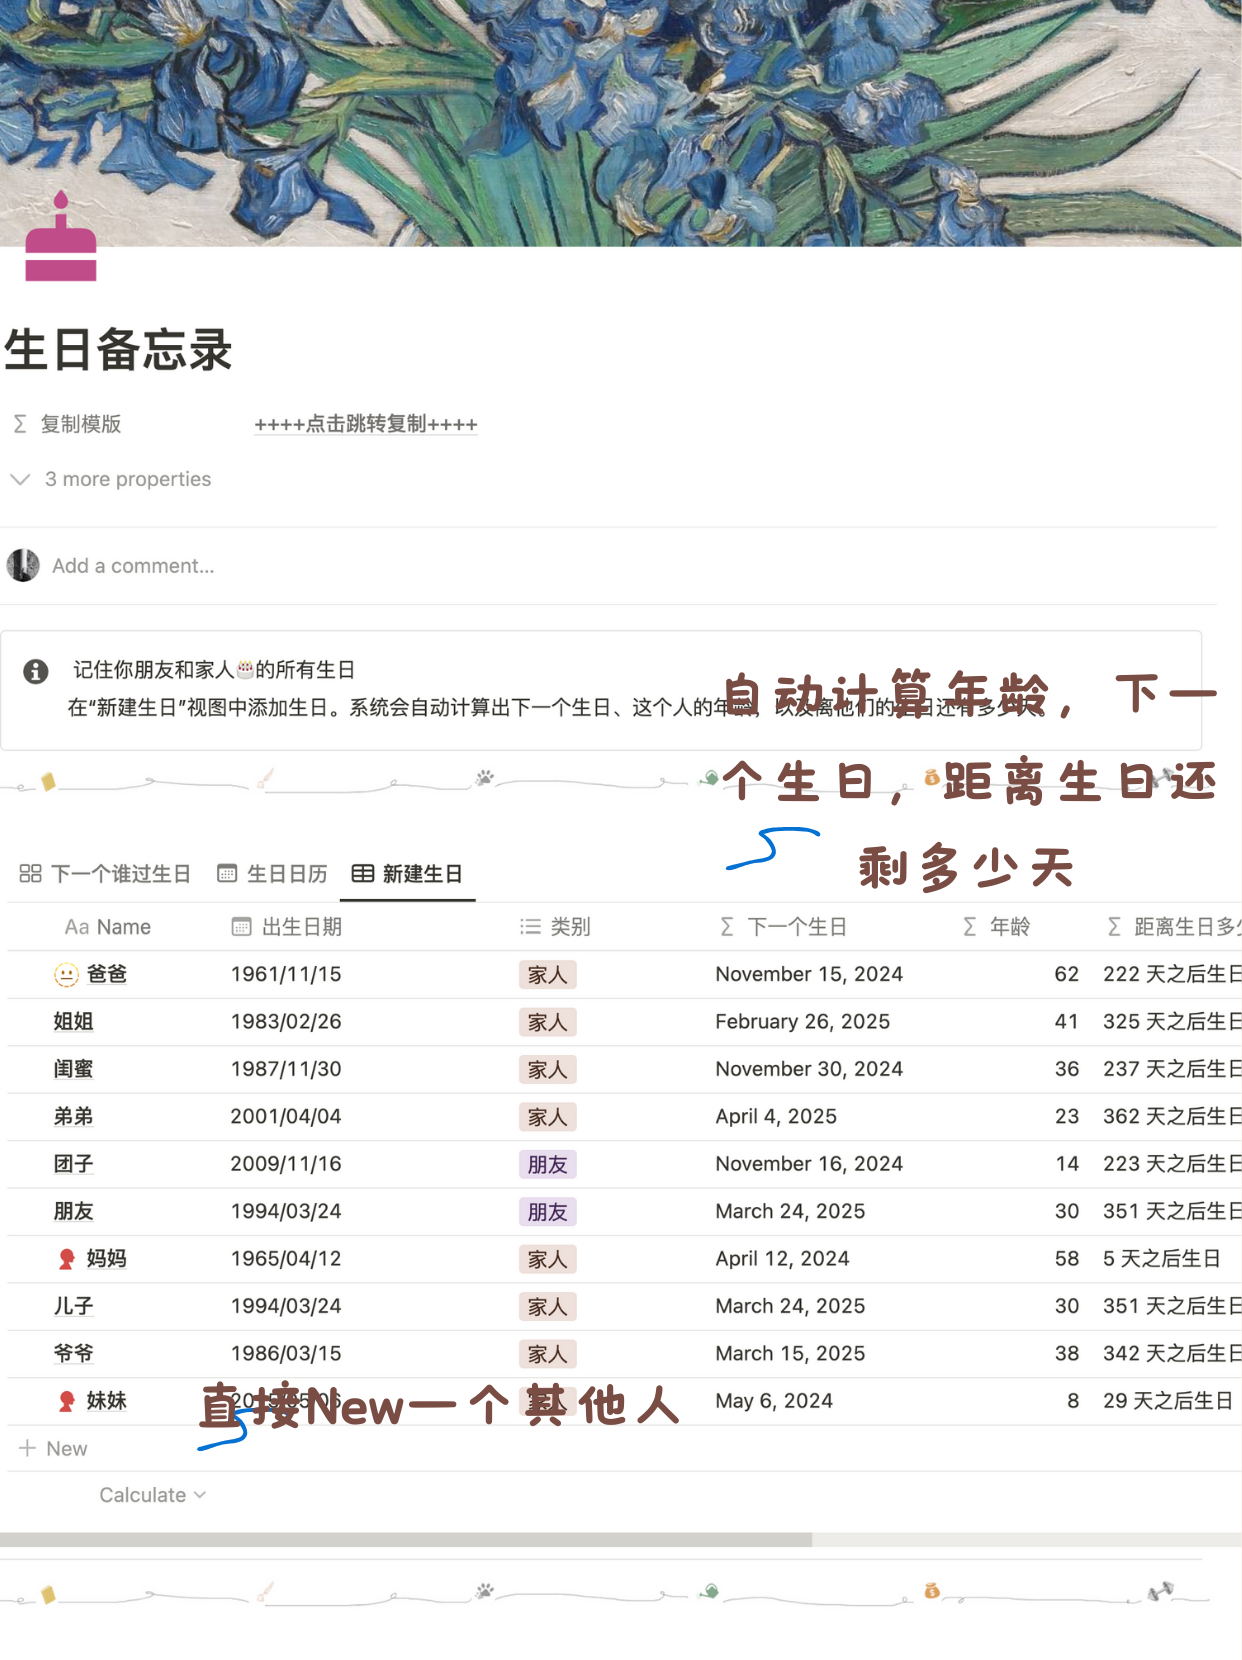Click the Add a comment field
The image size is (1242, 1660).
pyautogui.click(x=133, y=566)
